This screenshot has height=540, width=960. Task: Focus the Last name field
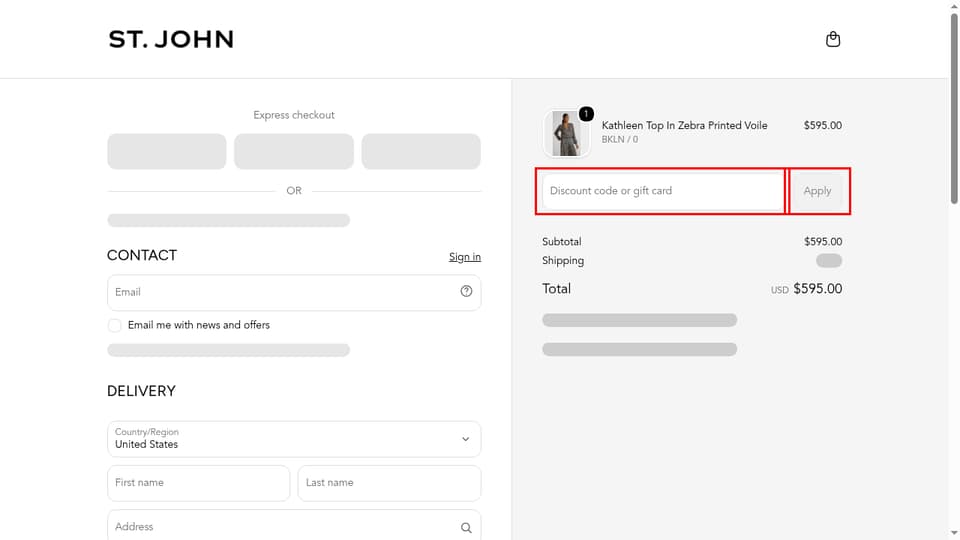pyautogui.click(x=389, y=483)
